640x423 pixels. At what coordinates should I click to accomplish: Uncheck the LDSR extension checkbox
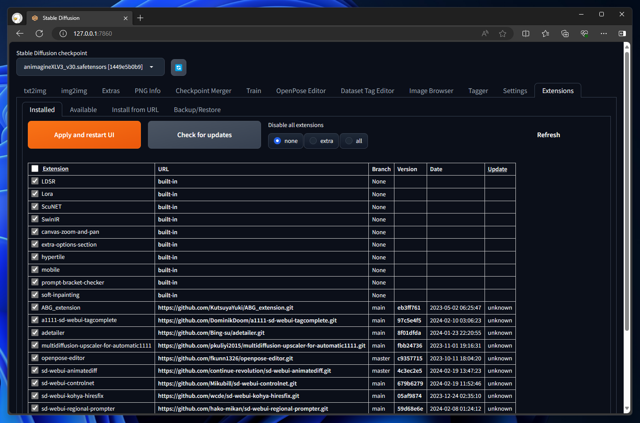[35, 181]
